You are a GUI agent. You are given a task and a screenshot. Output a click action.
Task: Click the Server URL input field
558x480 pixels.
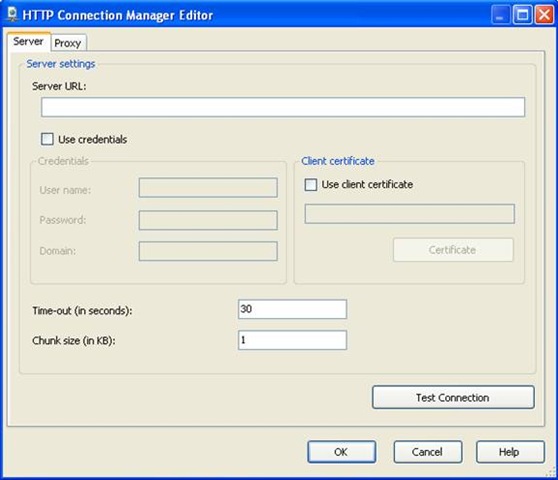283,107
